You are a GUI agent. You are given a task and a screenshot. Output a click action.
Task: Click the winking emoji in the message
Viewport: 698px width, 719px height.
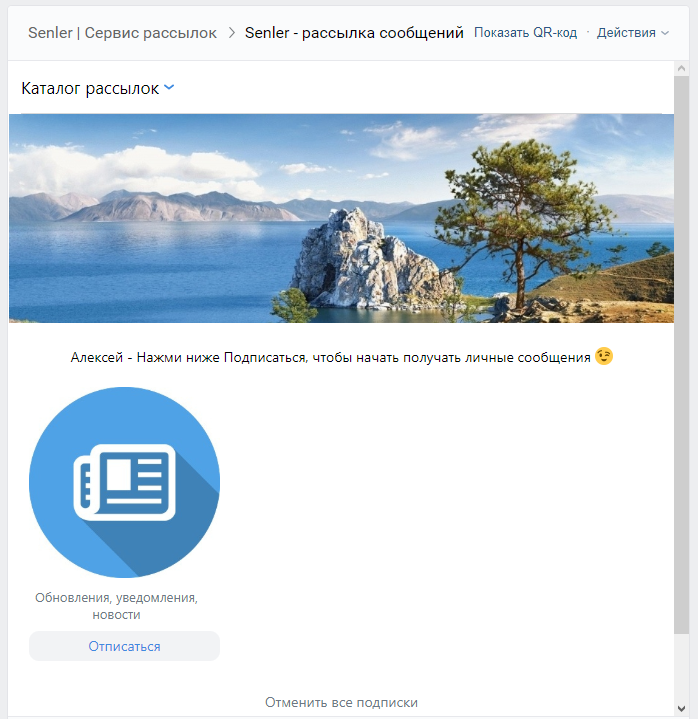[x=603, y=356]
